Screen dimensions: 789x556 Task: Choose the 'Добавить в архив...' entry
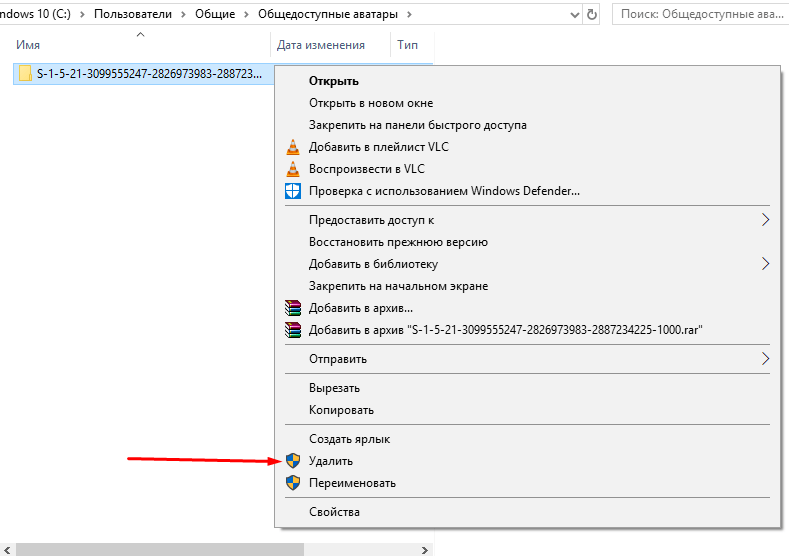(x=361, y=308)
